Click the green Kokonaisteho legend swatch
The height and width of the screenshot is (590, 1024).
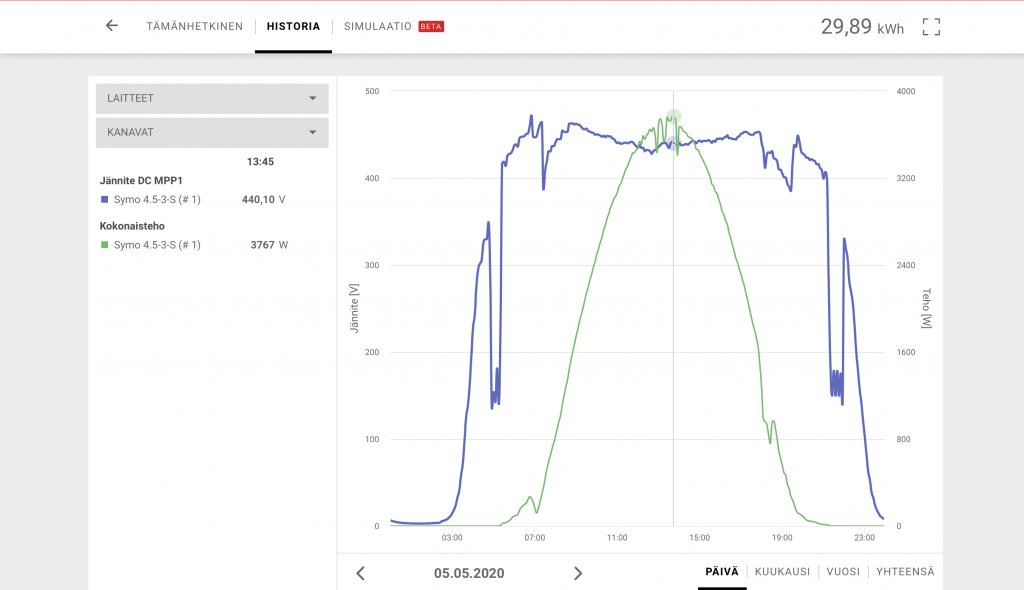pyautogui.click(x=104, y=245)
